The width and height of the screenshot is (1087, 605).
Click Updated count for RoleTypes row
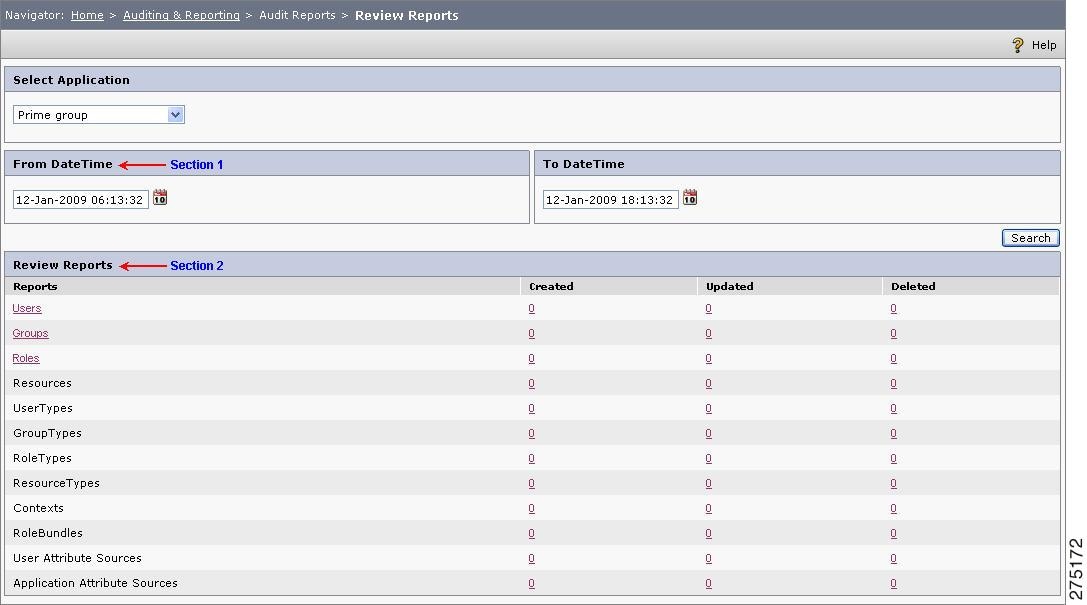(x=708, y=458)
